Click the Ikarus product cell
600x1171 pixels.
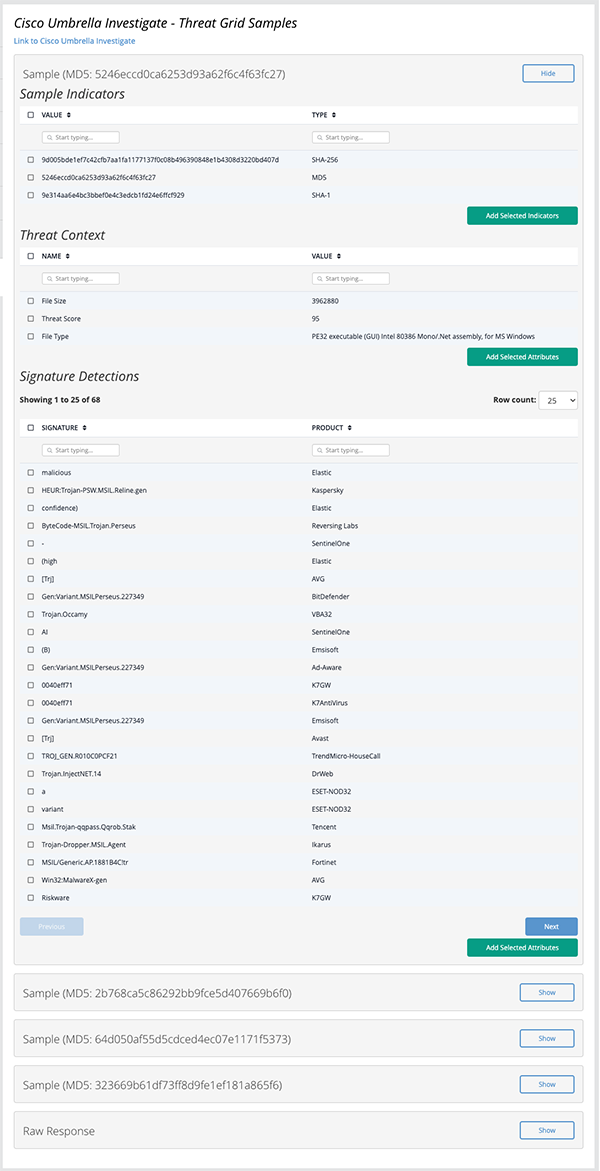(x=322, y=845)
